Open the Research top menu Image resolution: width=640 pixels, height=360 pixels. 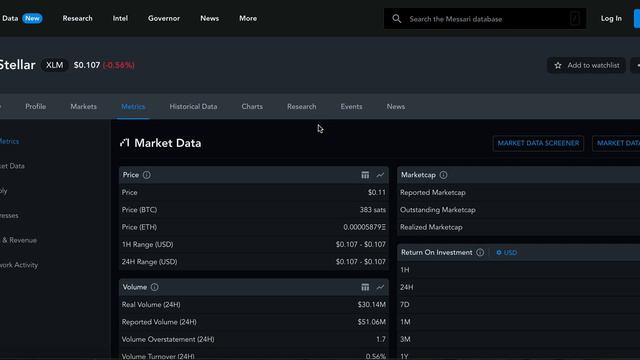tap(78, 18)
